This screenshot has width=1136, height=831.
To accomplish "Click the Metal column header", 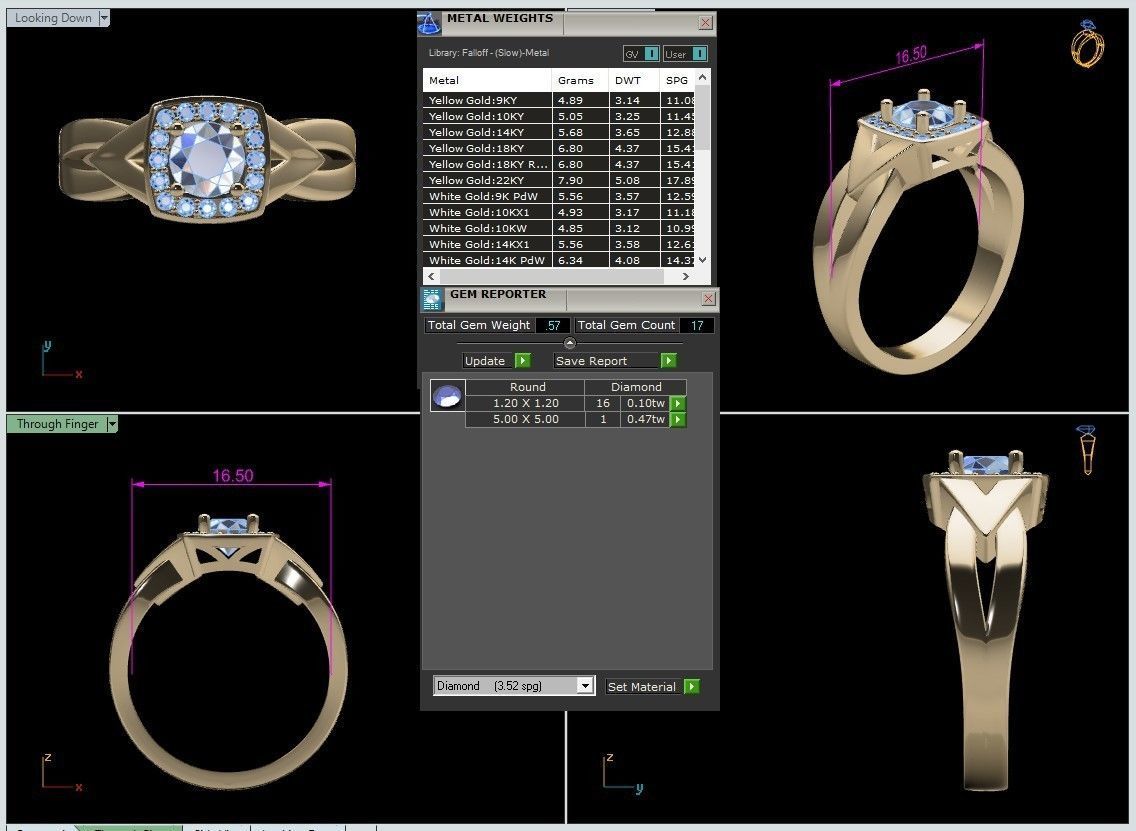I will coord(487,80).
